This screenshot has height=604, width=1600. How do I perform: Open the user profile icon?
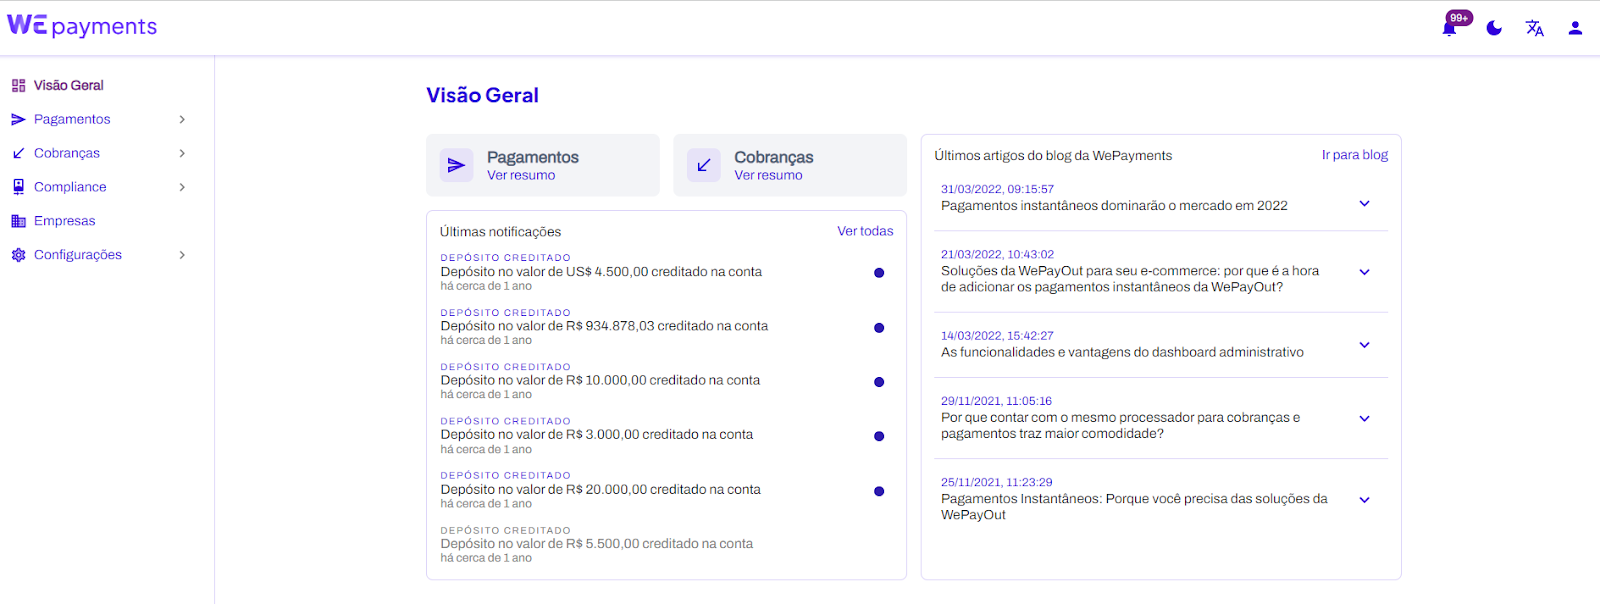1575,28
